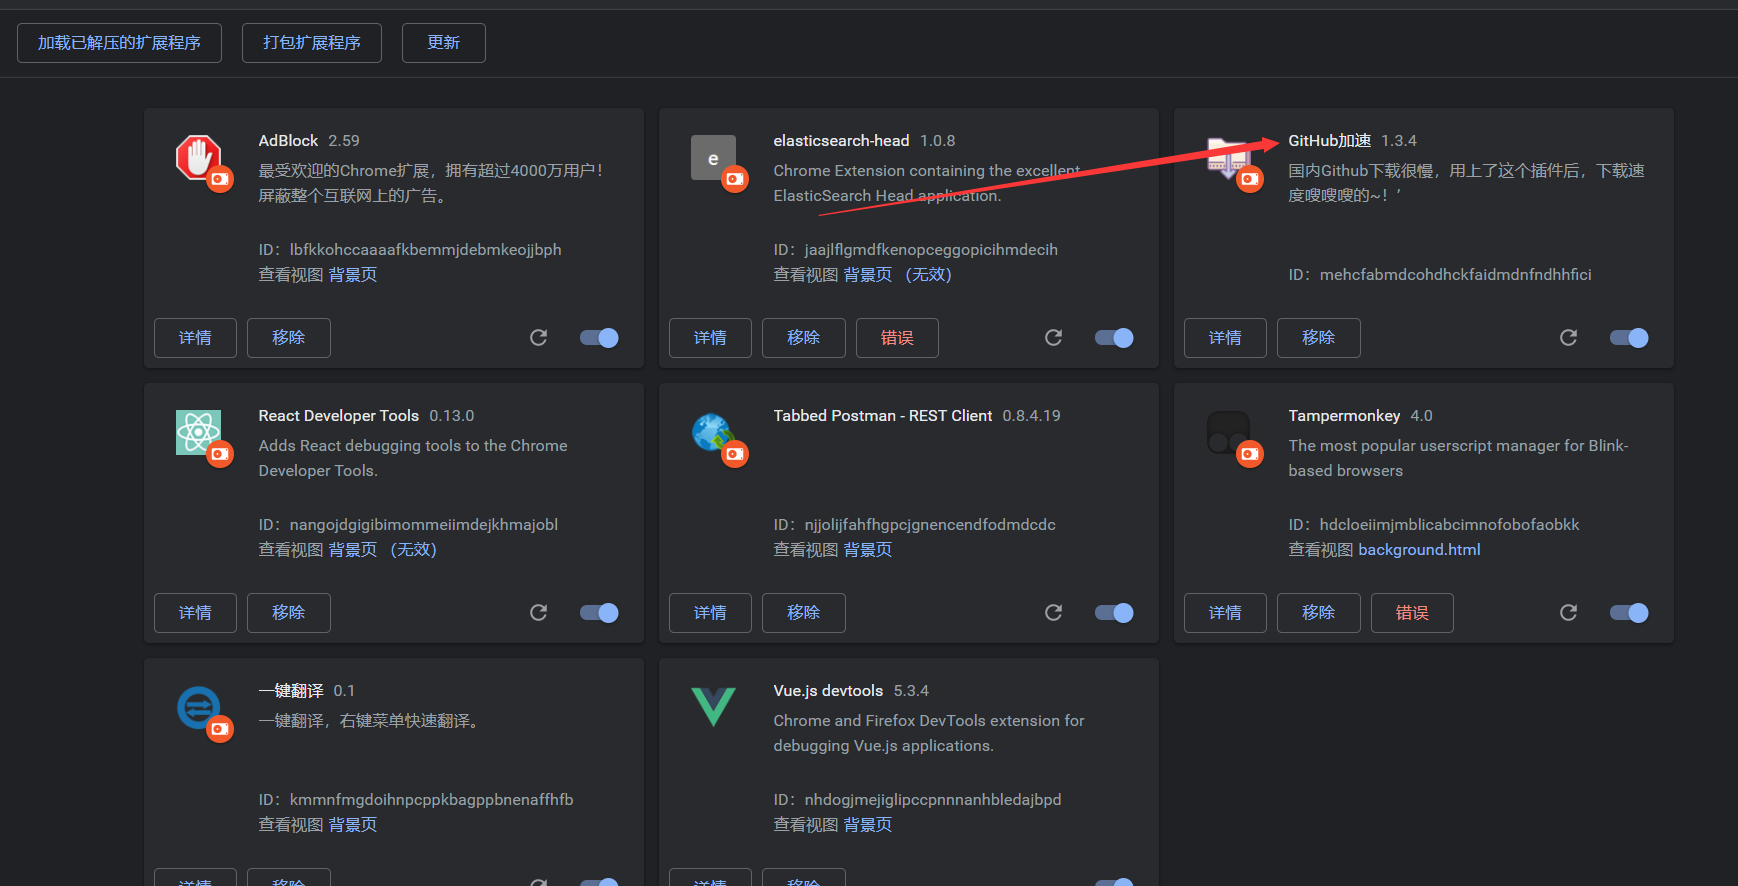This screenshot has height=886, width=1738.
Task: Click the elasticsearch-head version 1.0.8
Action: click(x=938, y=141)
